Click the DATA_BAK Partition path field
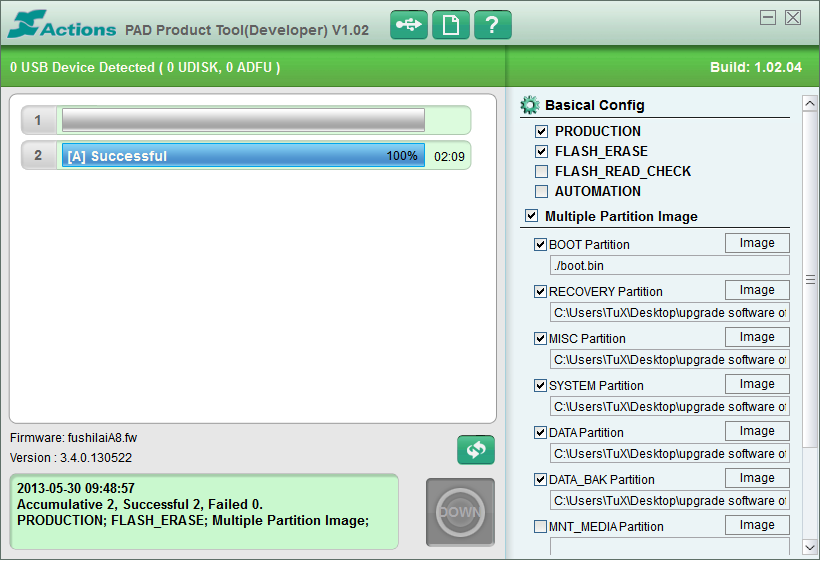The height and width of the screenshot is (561, 820). [669, 501]
